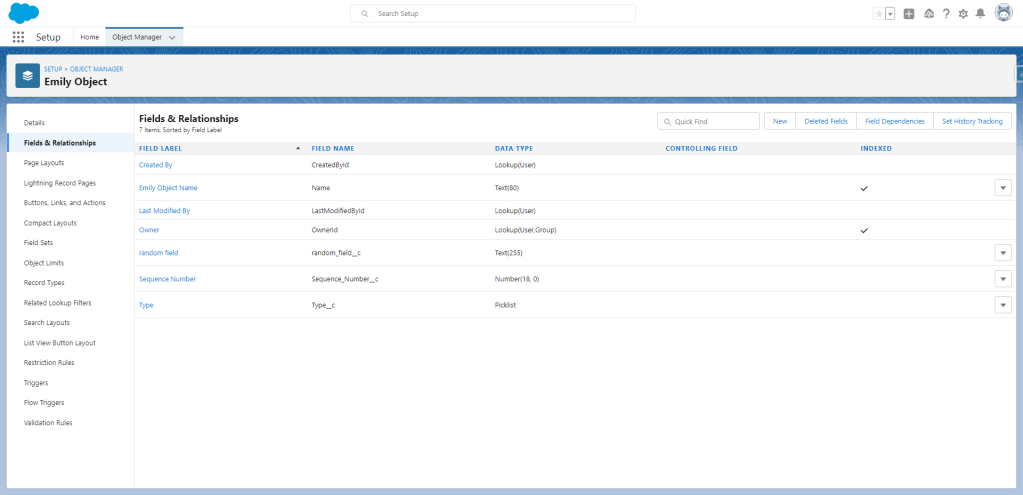This screenshot has width=1023, height=495.
Task: Open the App Launcher grid icon
Action: [x=18, y=37]
